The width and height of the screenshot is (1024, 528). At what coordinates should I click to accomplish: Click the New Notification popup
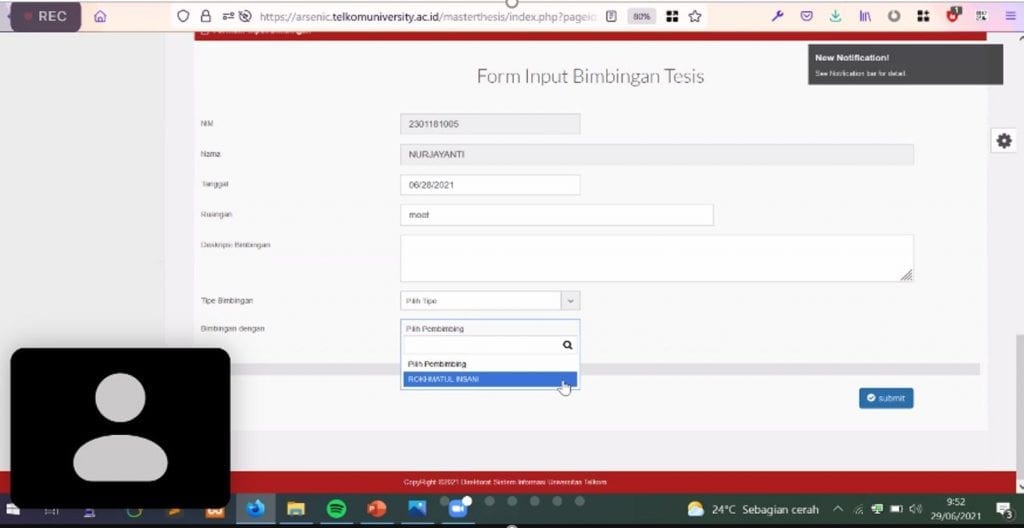click(904, 65)
